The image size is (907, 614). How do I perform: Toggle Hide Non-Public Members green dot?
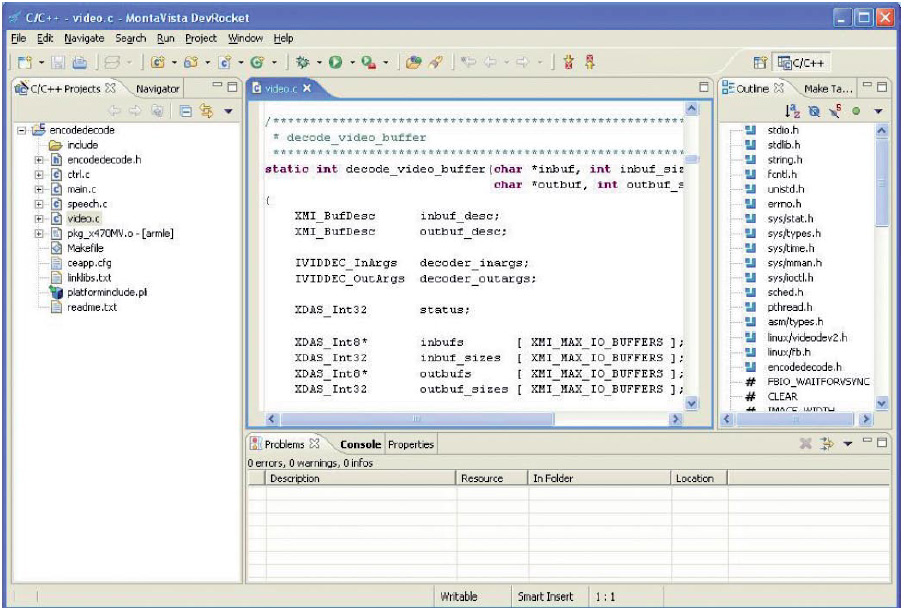856,111
